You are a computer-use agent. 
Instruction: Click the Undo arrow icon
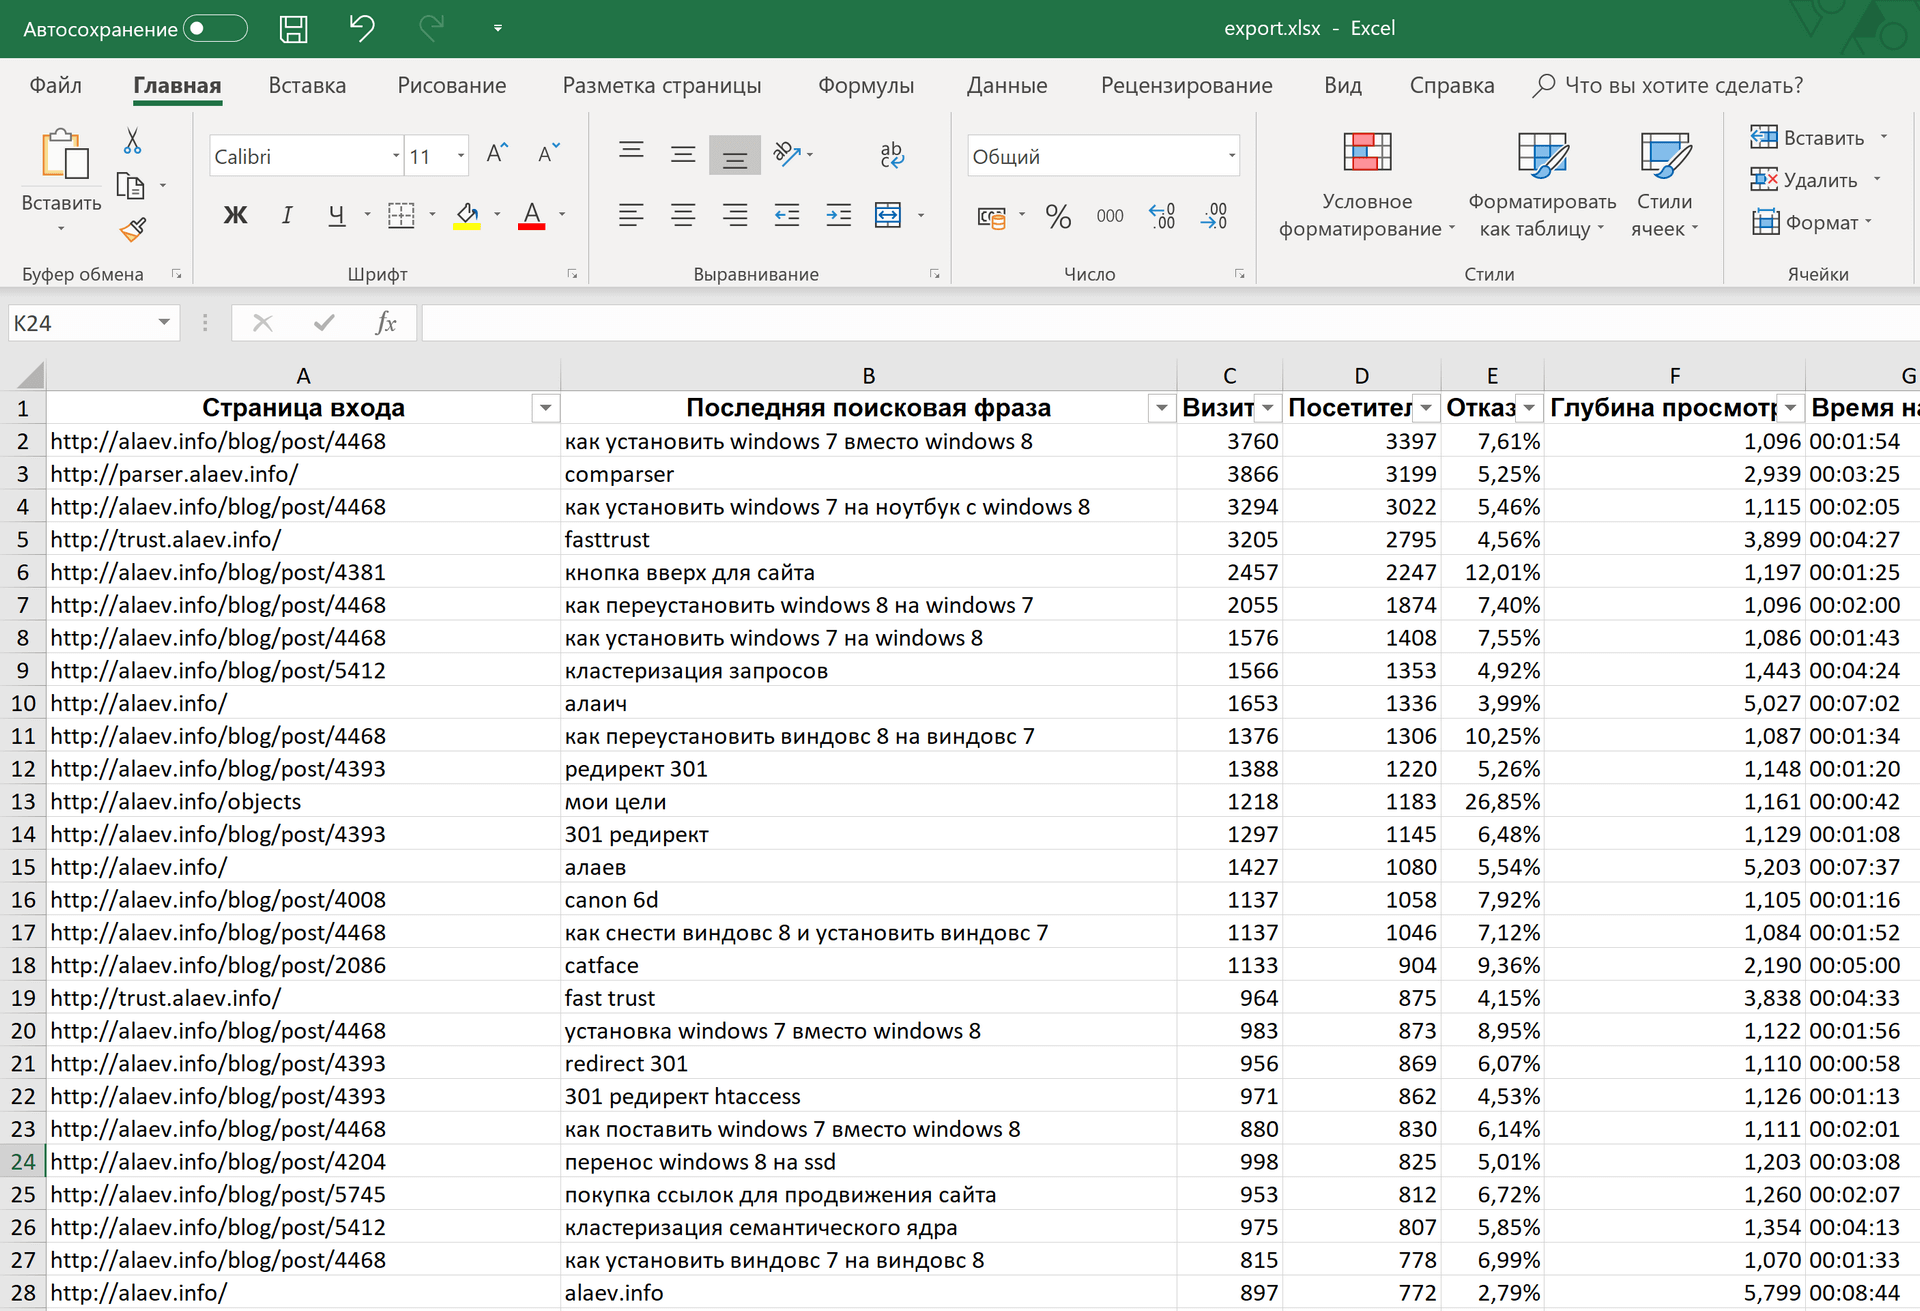362,28
